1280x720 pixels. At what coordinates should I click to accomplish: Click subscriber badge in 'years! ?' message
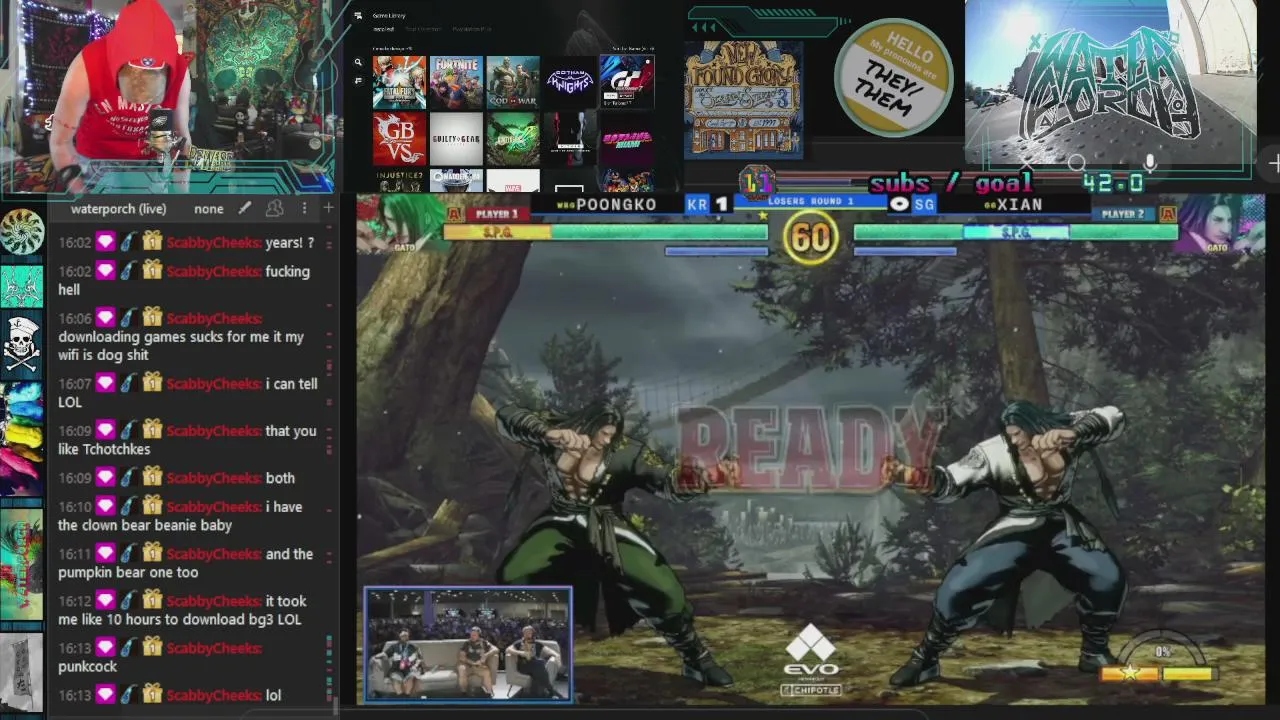click(x=105, y=242)
